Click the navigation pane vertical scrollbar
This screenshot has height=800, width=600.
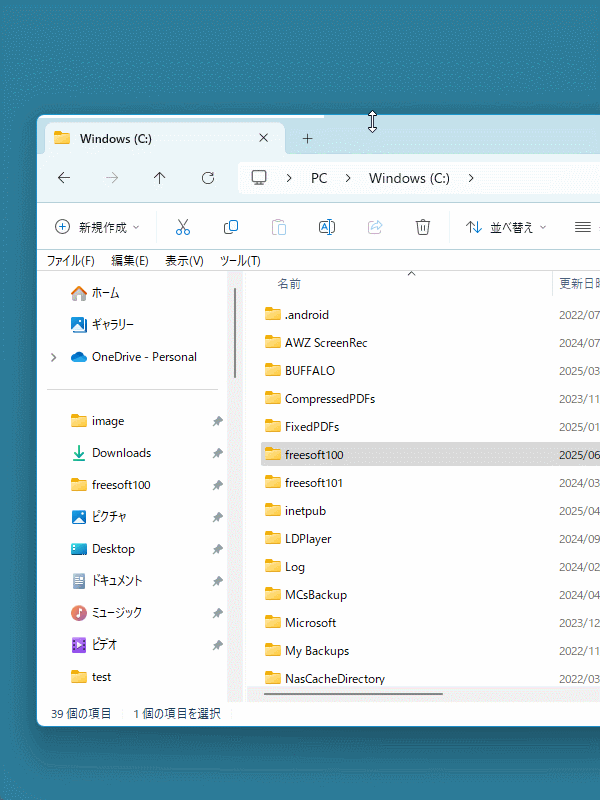(x=235, y=333)
